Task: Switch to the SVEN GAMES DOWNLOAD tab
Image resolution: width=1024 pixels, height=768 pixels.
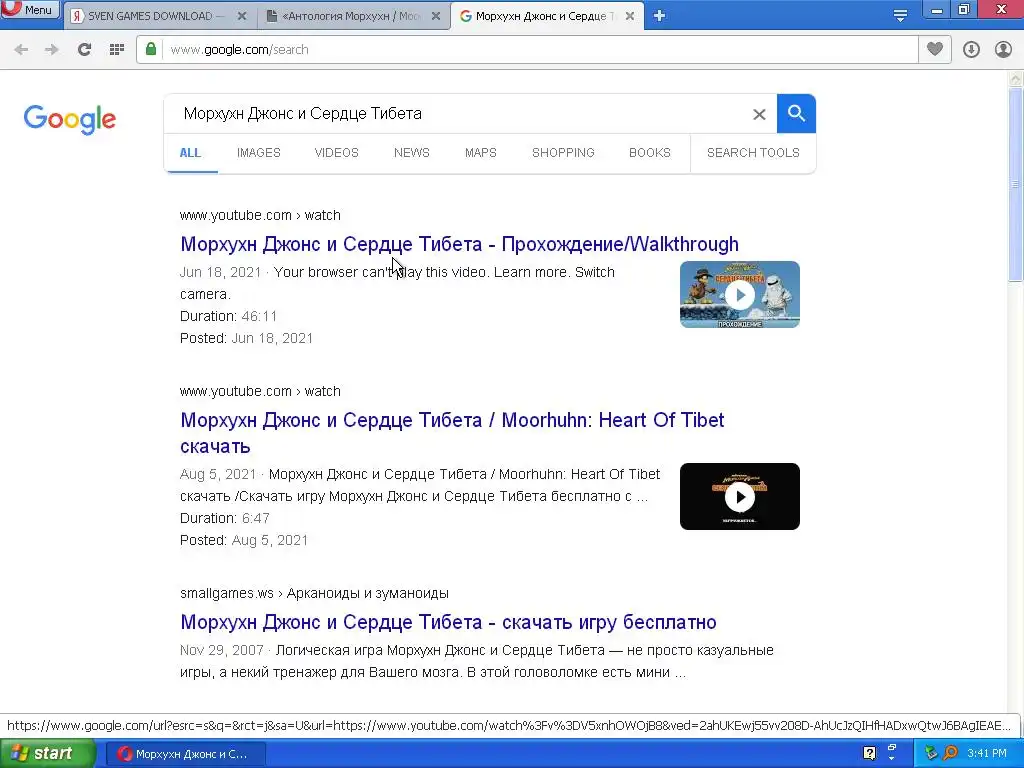Action: [159, 16]
